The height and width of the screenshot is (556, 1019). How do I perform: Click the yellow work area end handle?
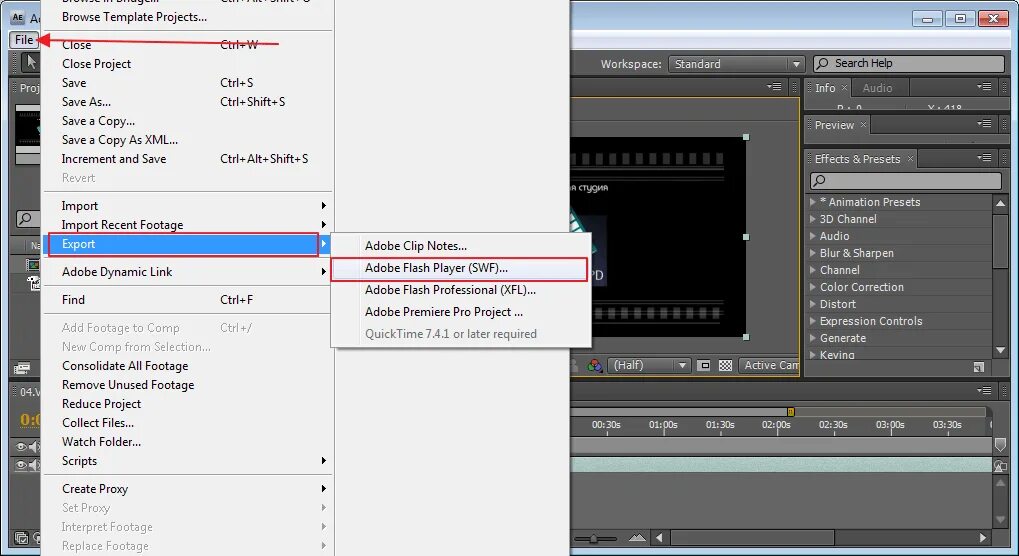coord(790,412)
